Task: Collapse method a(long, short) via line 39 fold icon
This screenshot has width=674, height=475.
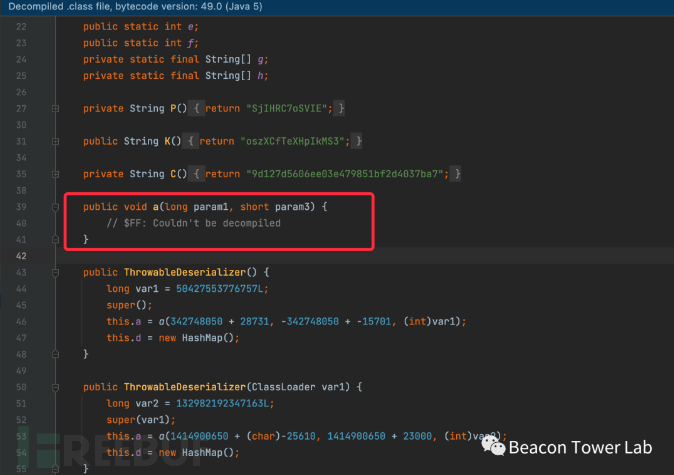Action: click(x=57, y=207)
